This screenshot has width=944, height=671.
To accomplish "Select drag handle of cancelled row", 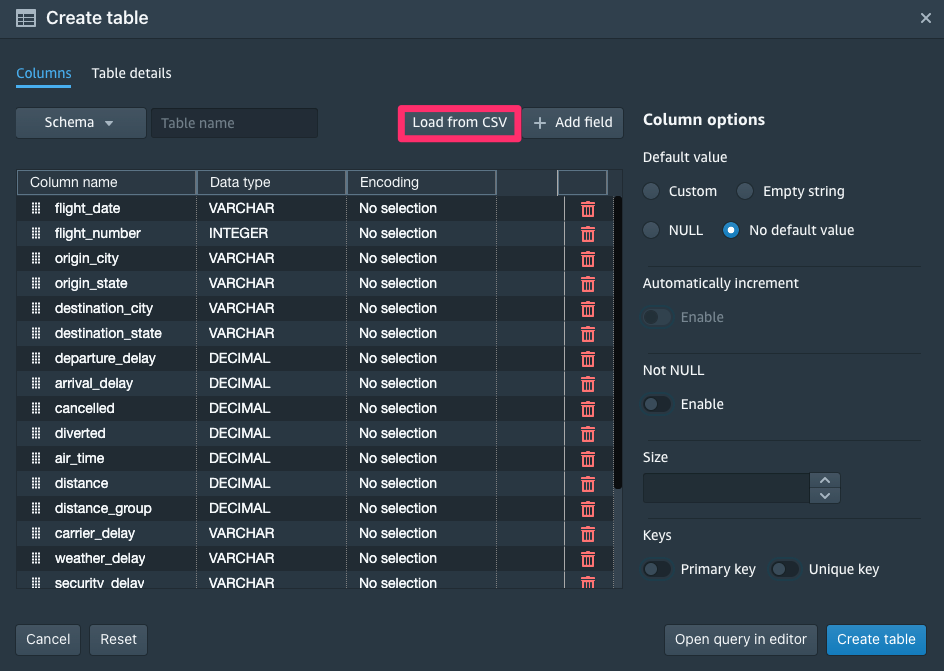I will coord(36,408).
